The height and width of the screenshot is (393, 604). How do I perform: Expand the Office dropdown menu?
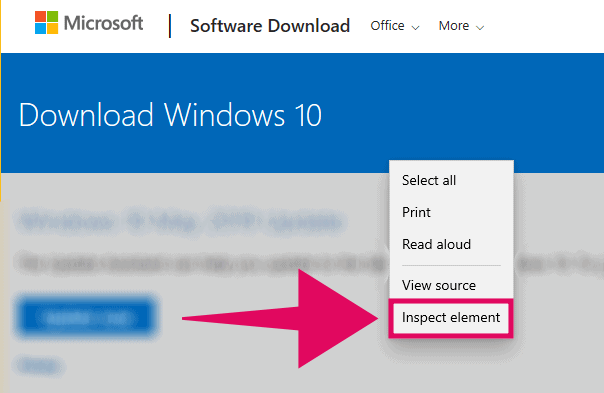click(x=394, y=26)
